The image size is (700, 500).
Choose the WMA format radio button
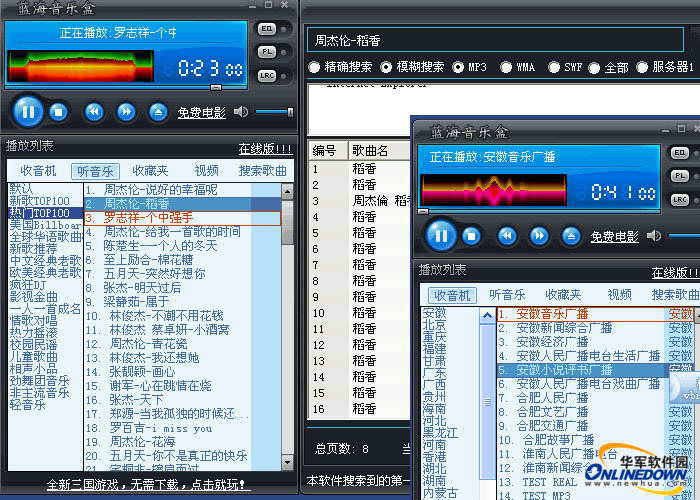[506, 67]
